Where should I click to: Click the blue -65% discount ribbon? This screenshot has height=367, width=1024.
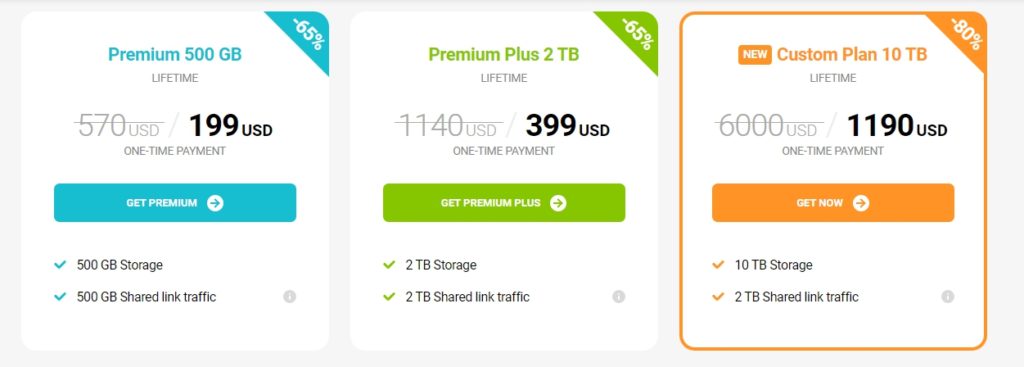click(x=307, y=34)
